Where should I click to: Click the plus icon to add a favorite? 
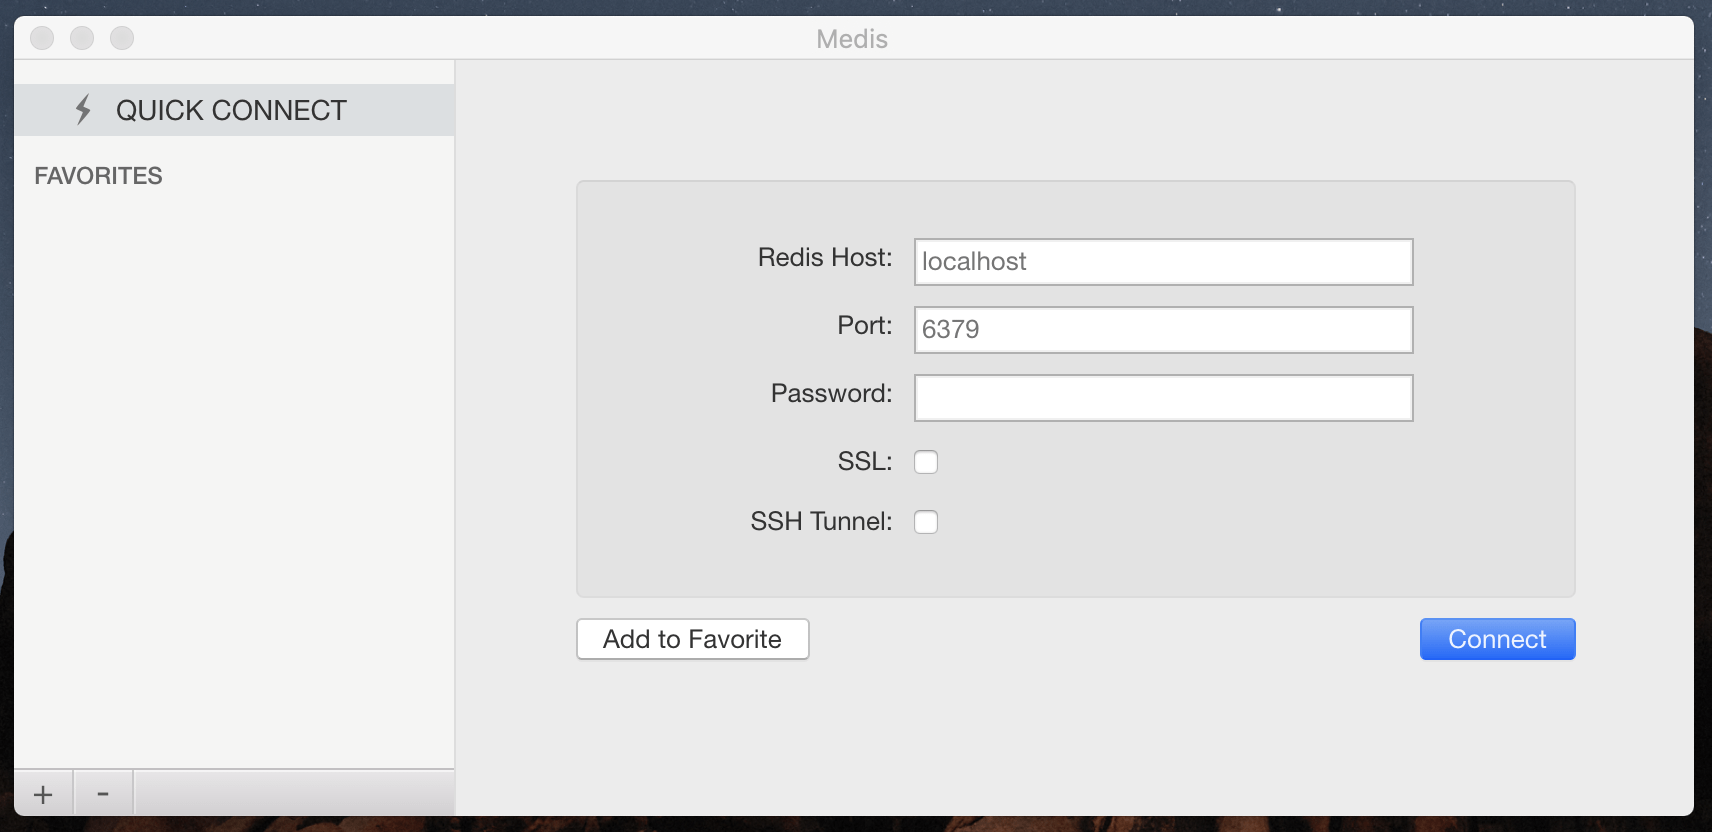click(42, 793)
